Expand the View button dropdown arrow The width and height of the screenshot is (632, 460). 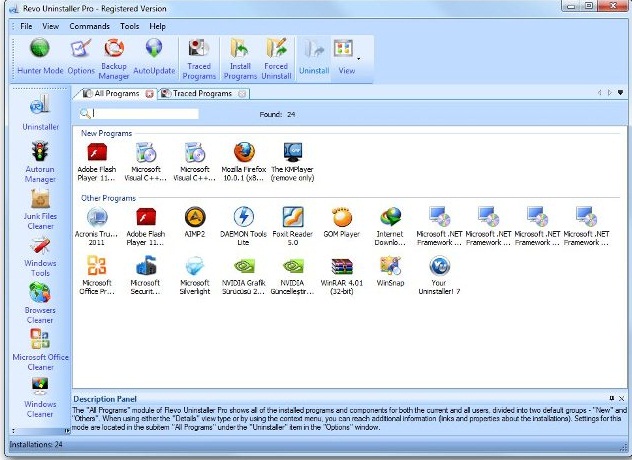(x=359, y=59)
